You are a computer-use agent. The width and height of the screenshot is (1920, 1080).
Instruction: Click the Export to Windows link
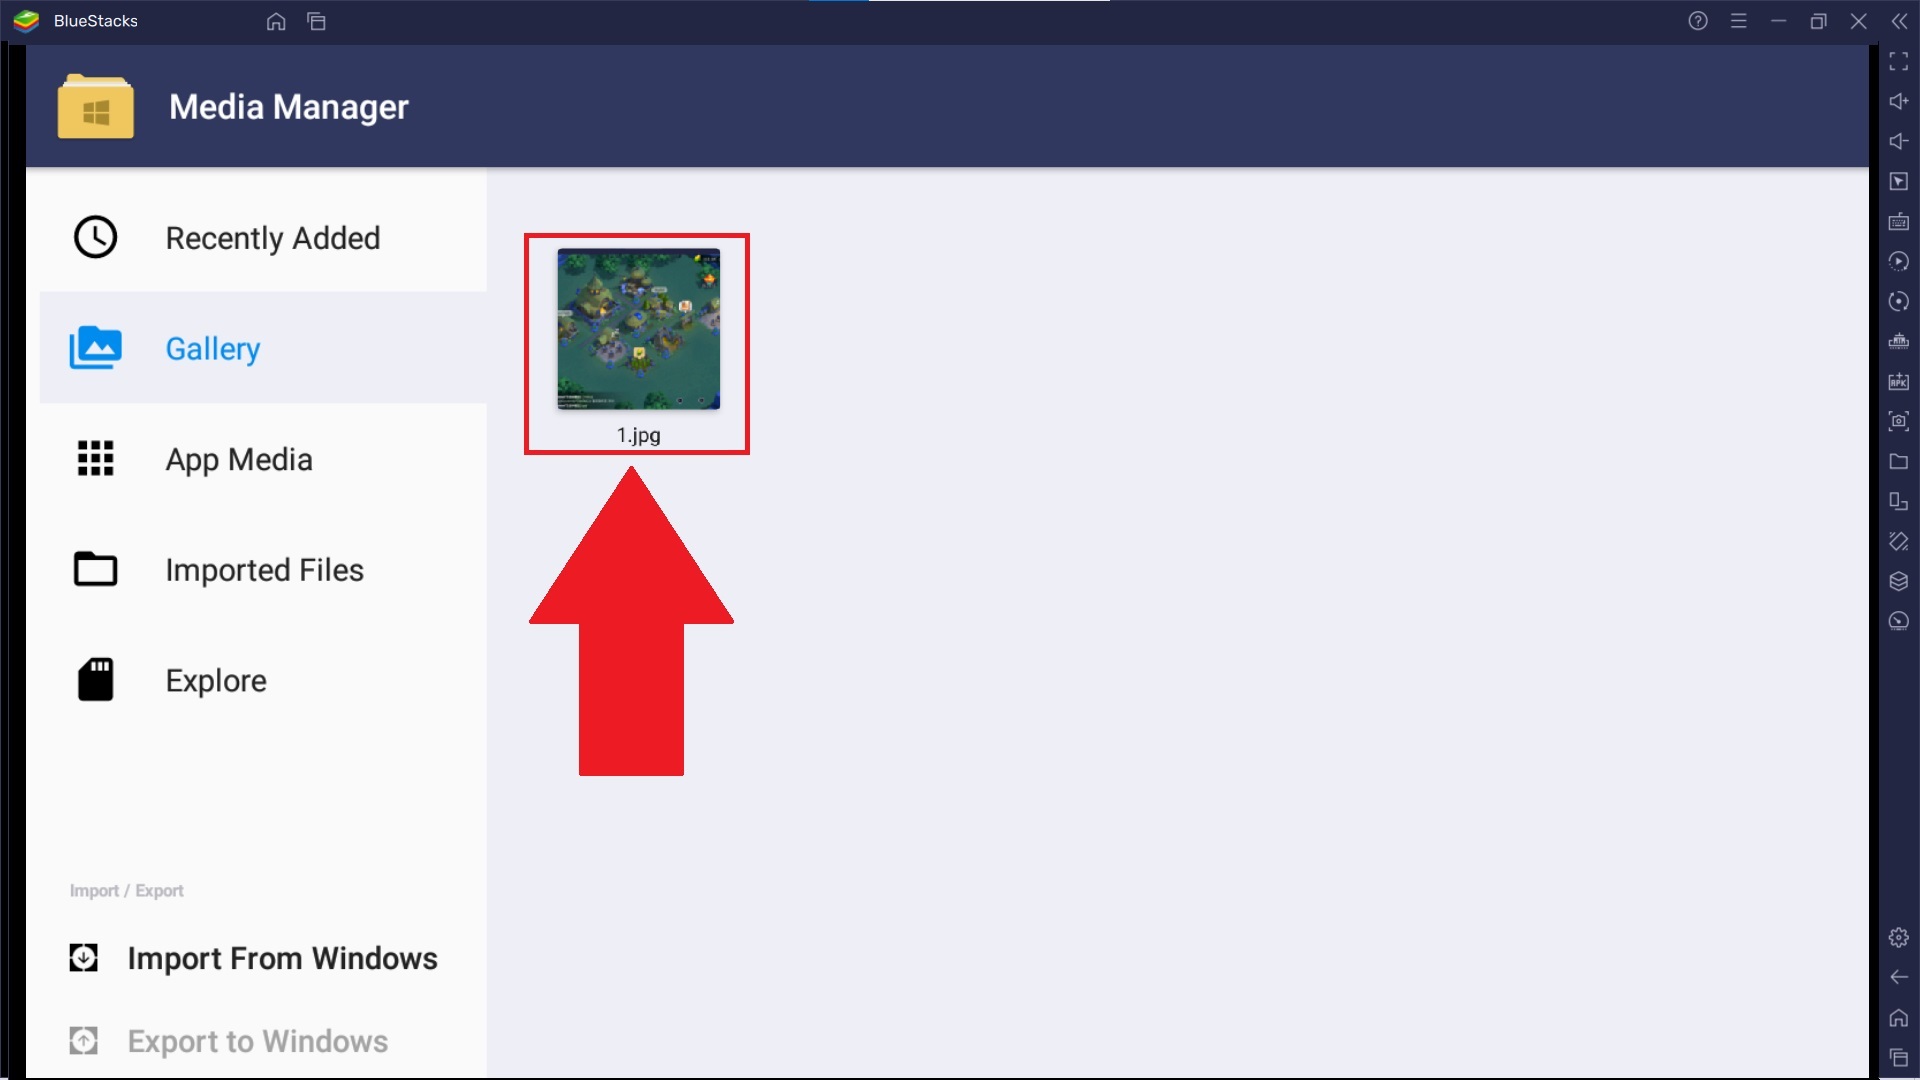(256, 1039)
